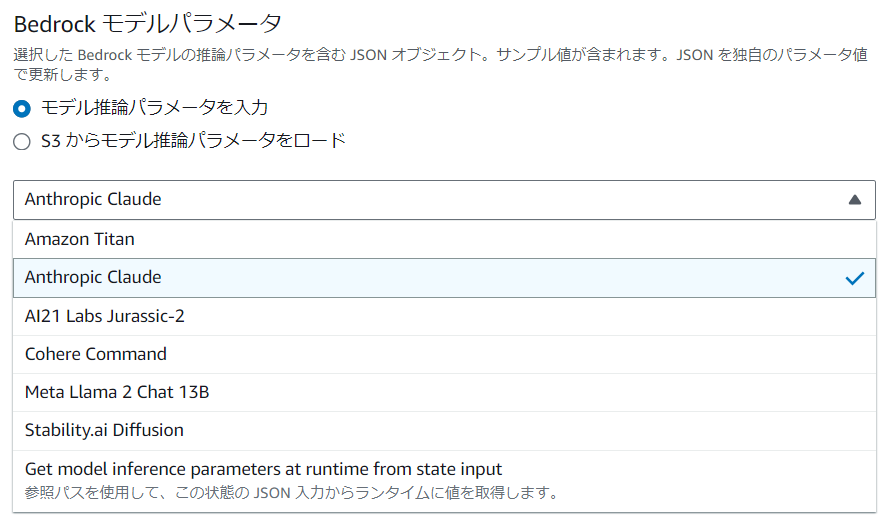Click the Anthropic Claude text in the closed combo box
The height and width of the screenshot is (530, 888).
click(x=93, y=200)
